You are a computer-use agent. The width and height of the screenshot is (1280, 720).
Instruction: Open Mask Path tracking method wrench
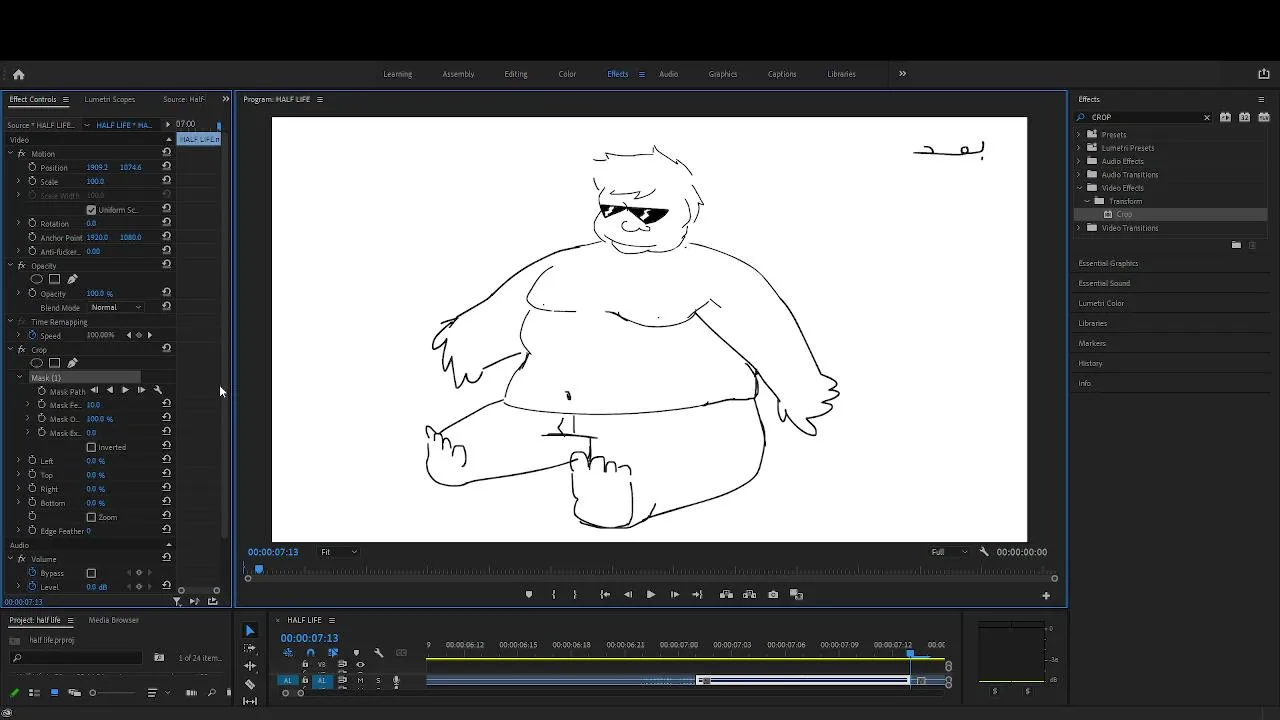[x=157, y=390]
